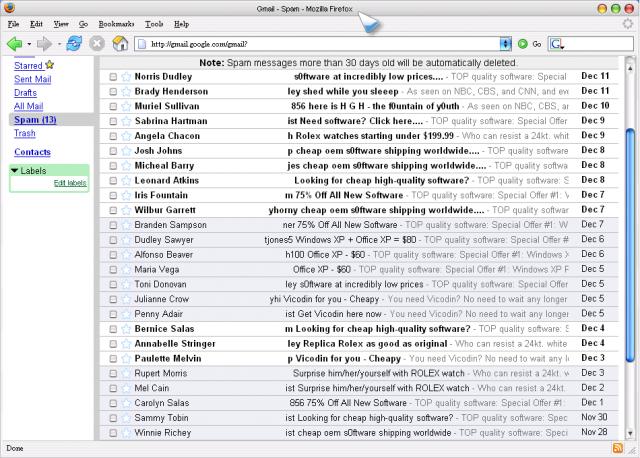Star the Bernice Salas message
640x458 pixels.
[x=126, y=329]
